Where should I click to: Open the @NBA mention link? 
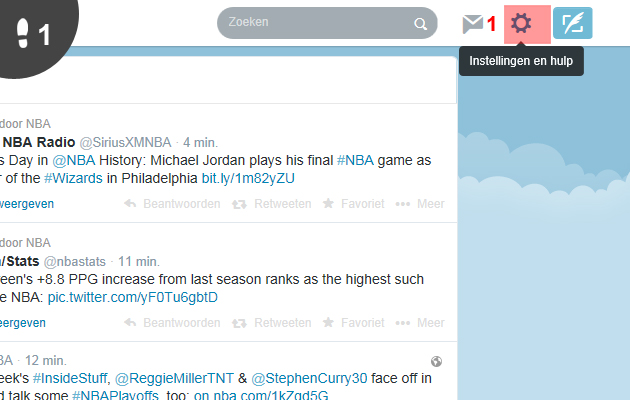[74, 160]
